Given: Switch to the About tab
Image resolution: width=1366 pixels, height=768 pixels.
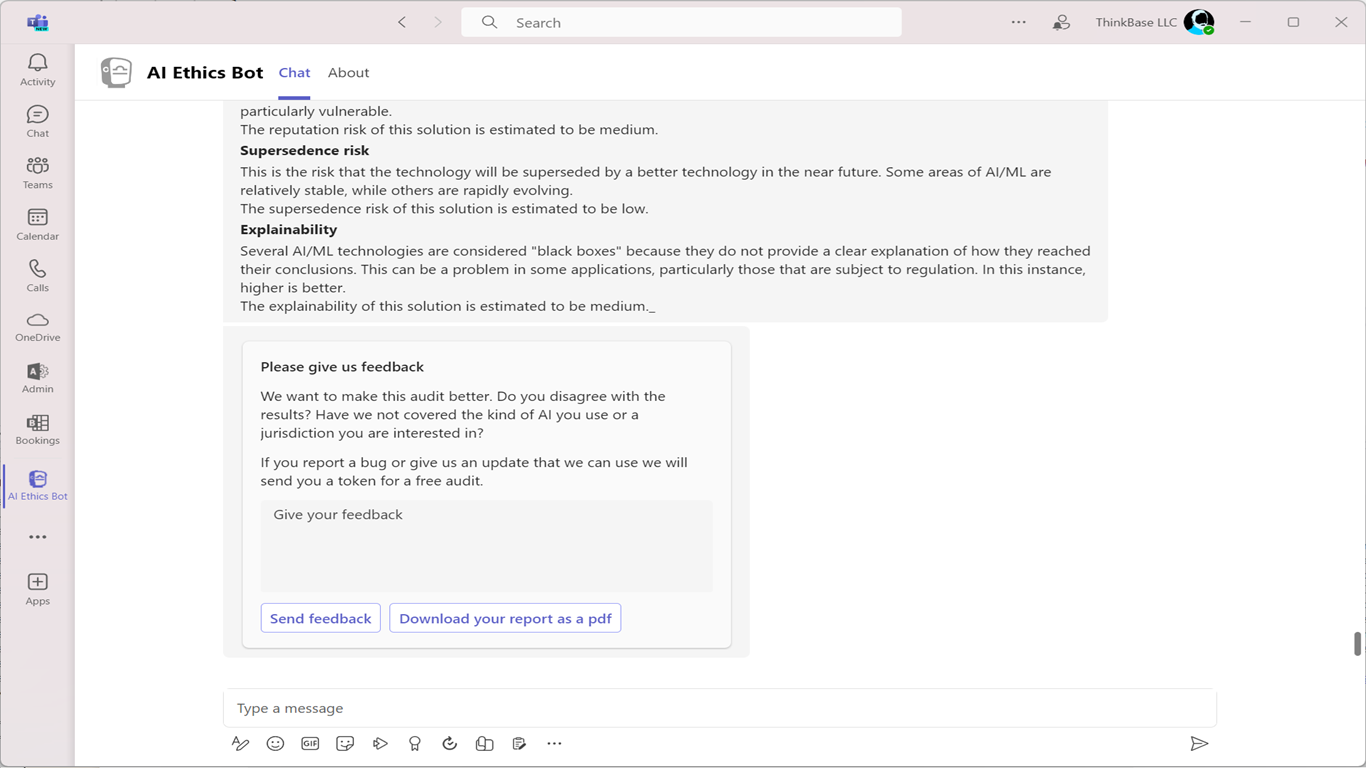Looking at the screenshot, I should 348,72.
